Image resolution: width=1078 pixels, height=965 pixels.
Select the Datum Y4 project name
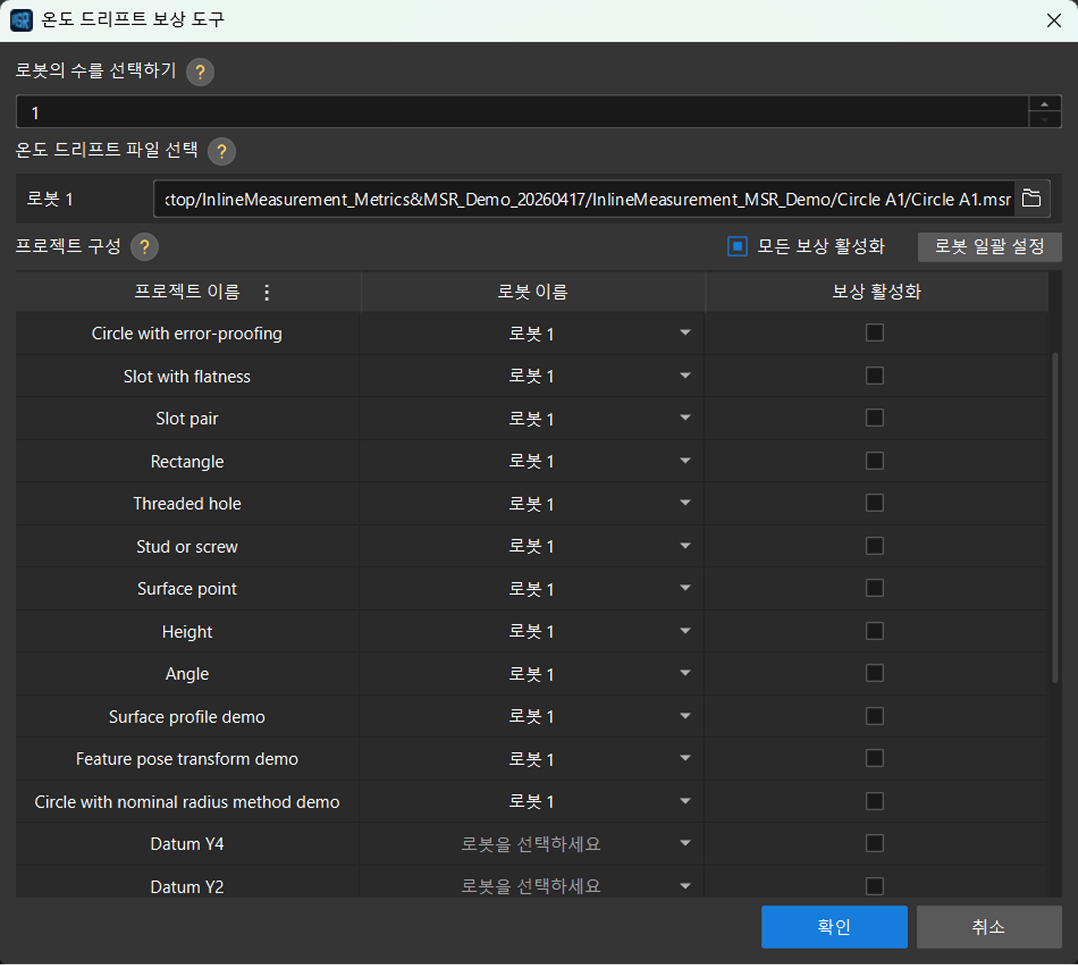tap(187, 844)
